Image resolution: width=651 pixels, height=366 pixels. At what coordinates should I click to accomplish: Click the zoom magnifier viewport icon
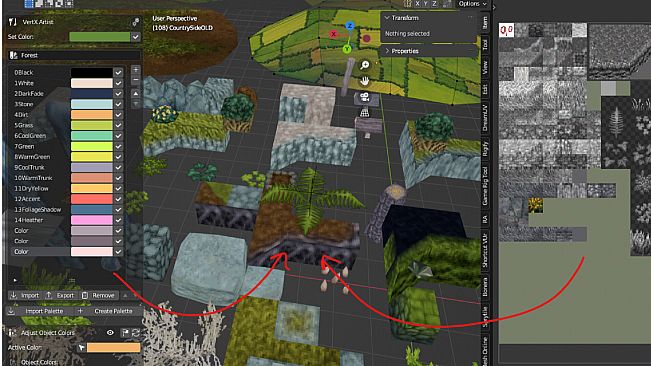(x=365, y=65)
